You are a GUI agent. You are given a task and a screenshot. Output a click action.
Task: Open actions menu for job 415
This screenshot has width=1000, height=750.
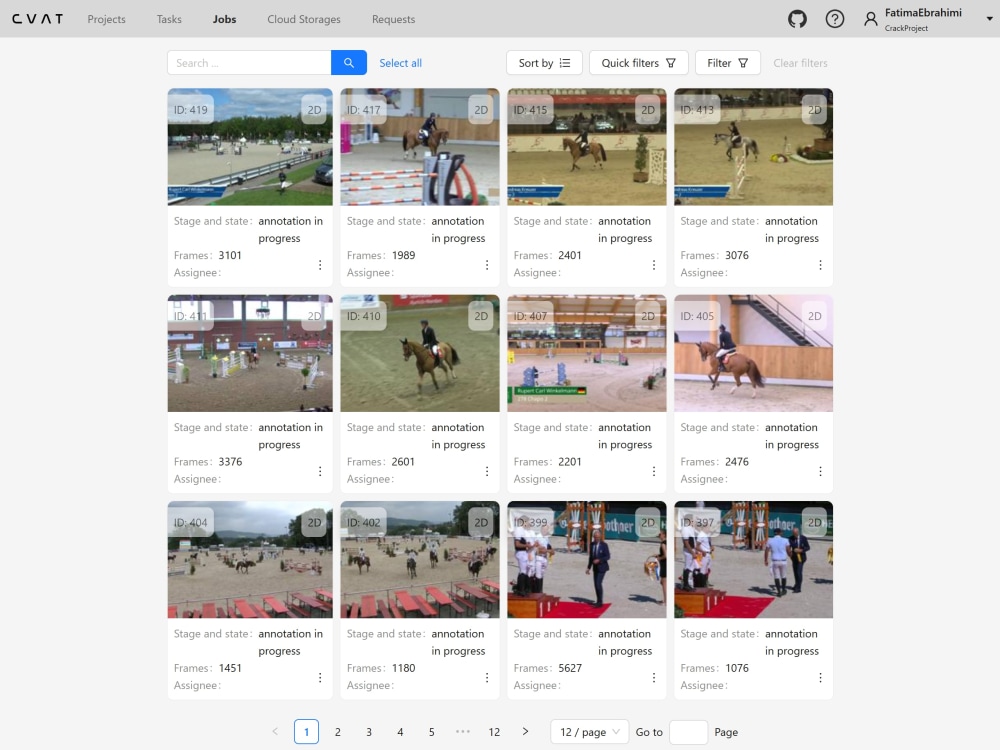[654, 265]
